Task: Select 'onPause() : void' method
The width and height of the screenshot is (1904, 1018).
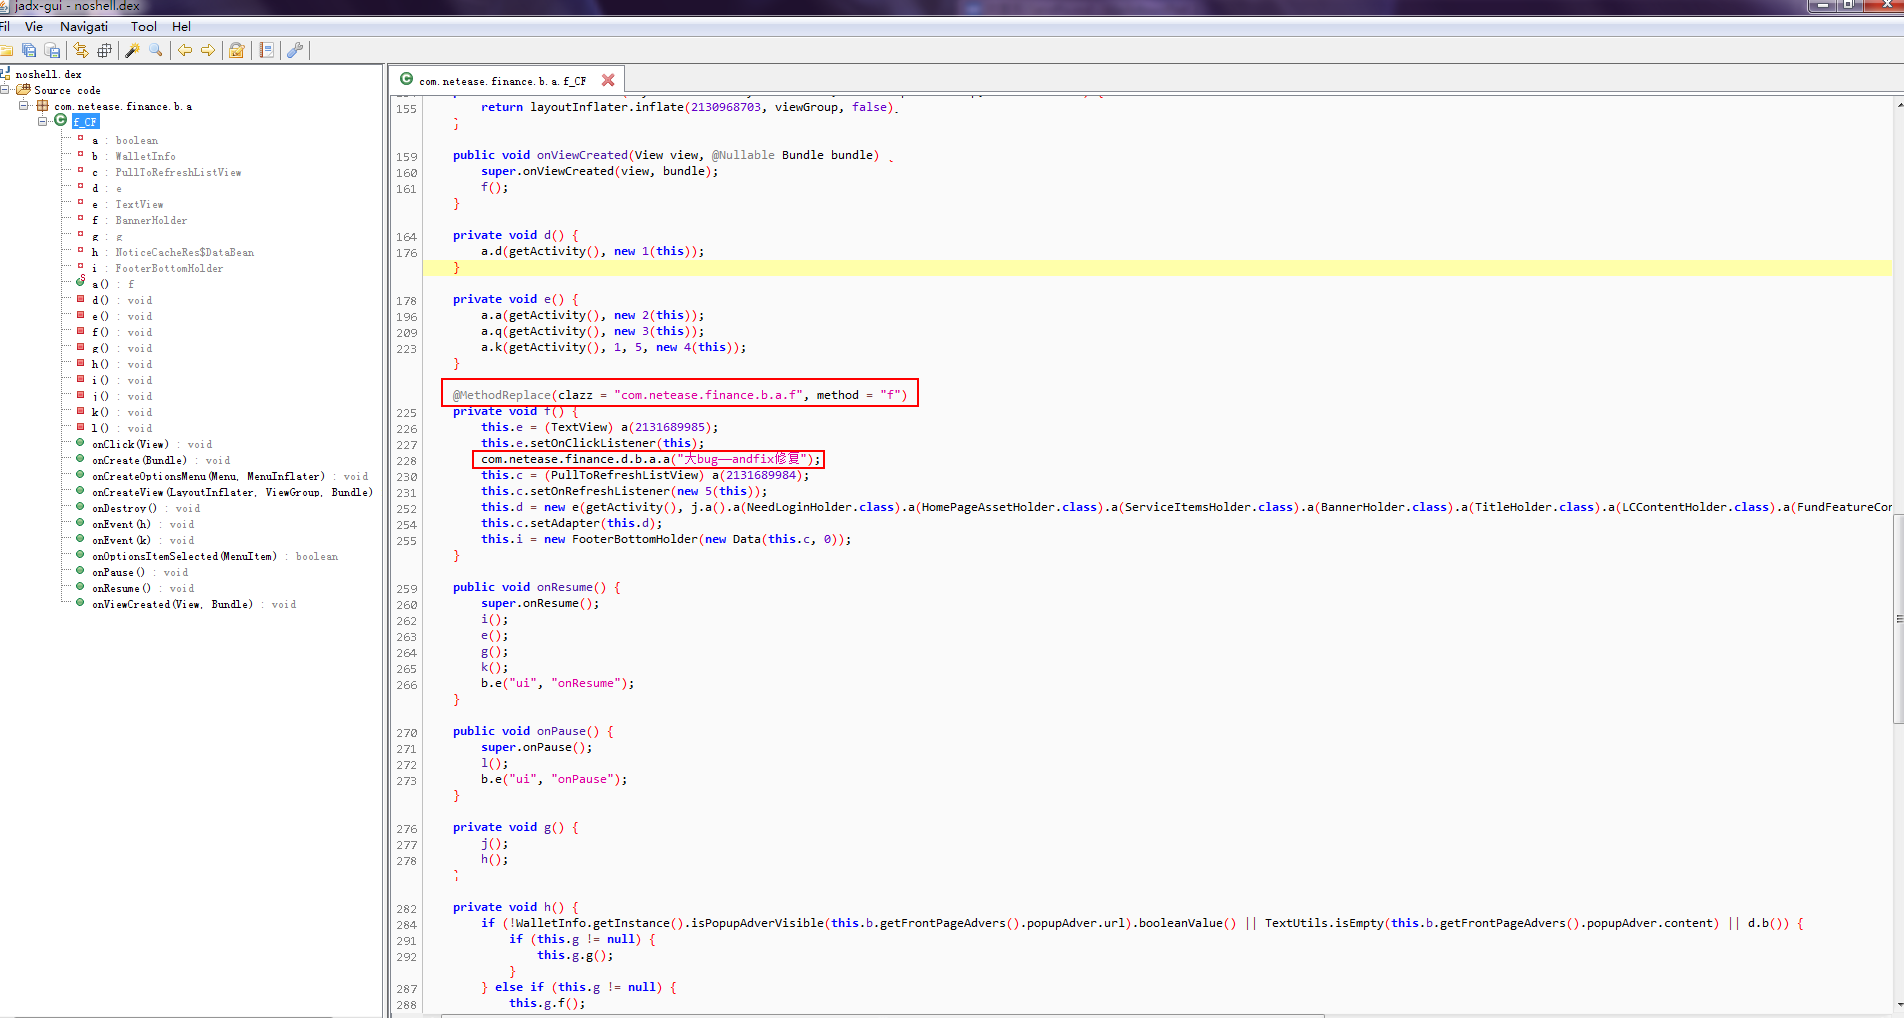Action: coord(140,572)
